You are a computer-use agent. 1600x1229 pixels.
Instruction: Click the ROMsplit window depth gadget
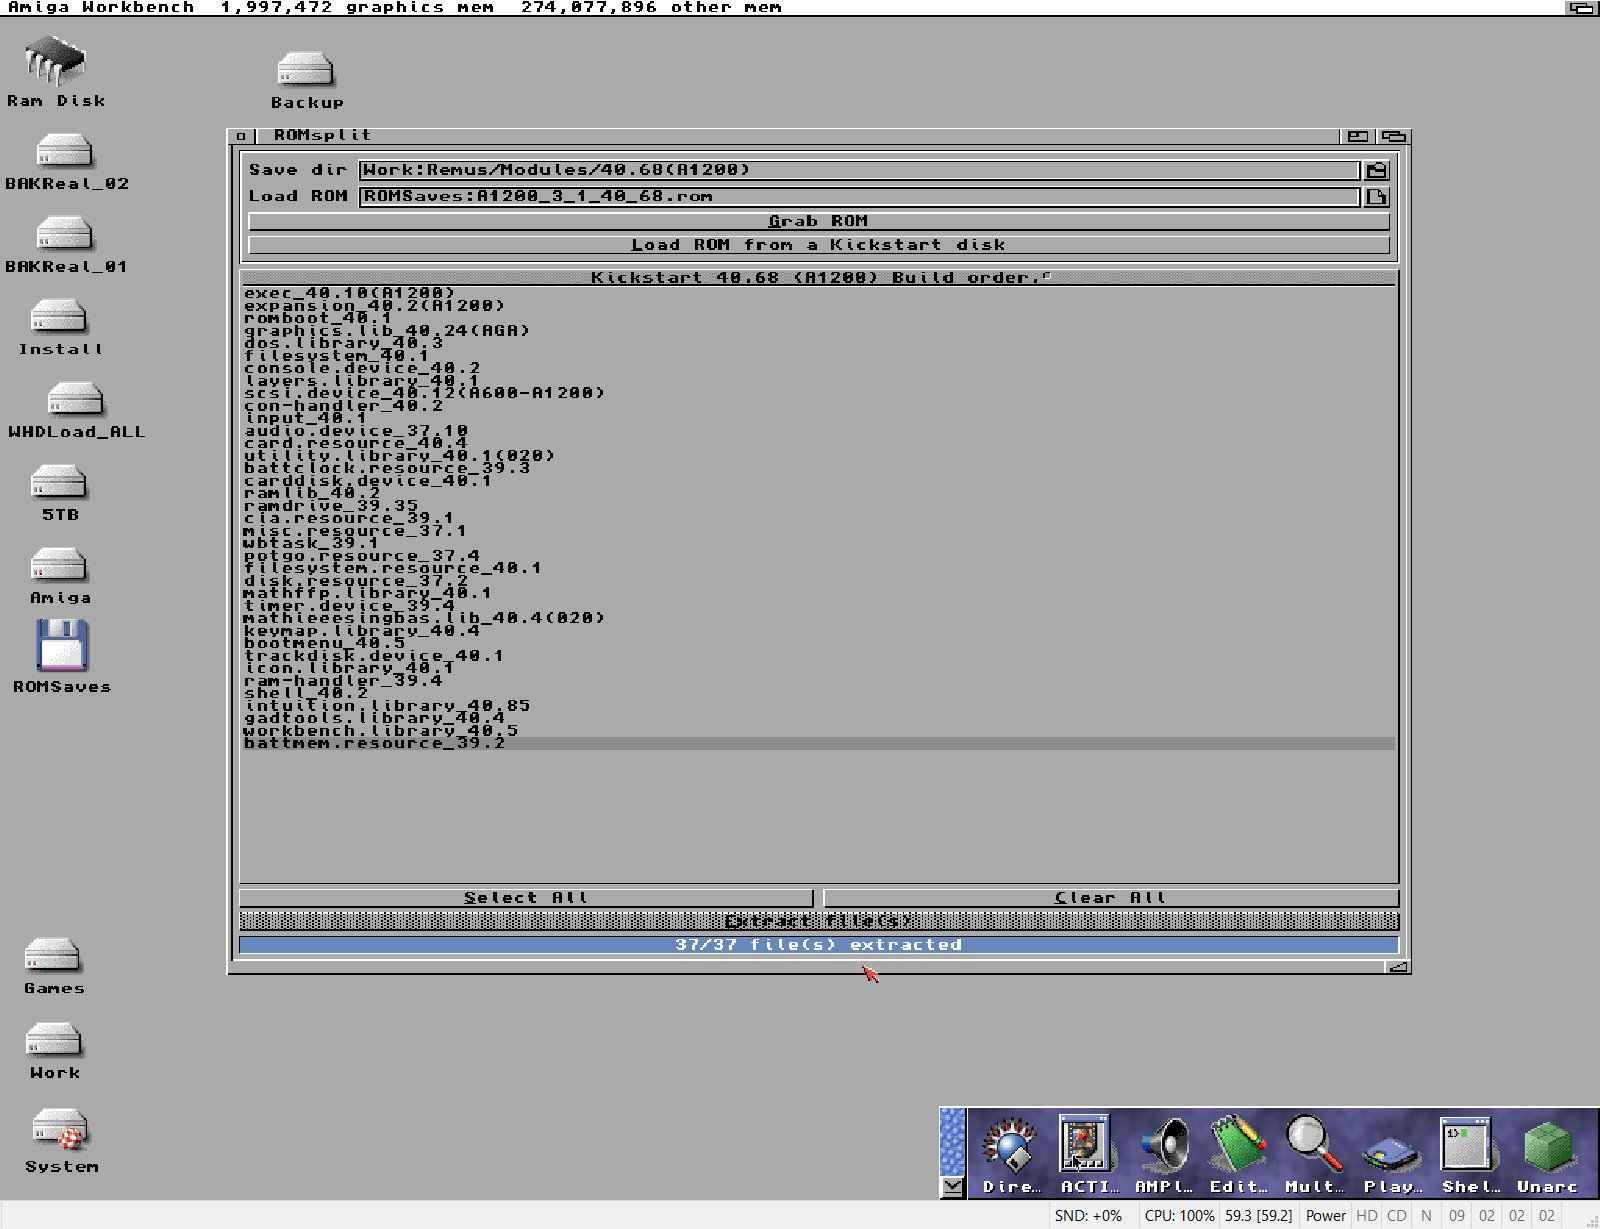[1394, 136]
